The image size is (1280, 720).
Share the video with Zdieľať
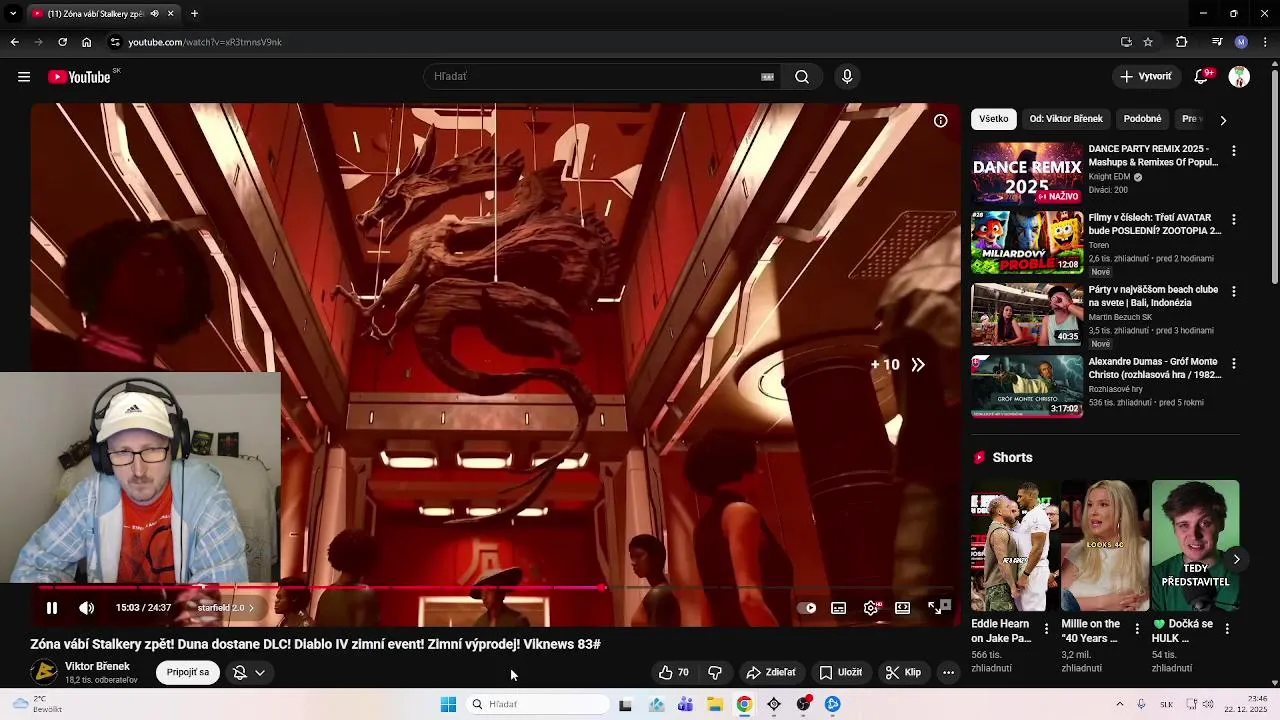771,672
